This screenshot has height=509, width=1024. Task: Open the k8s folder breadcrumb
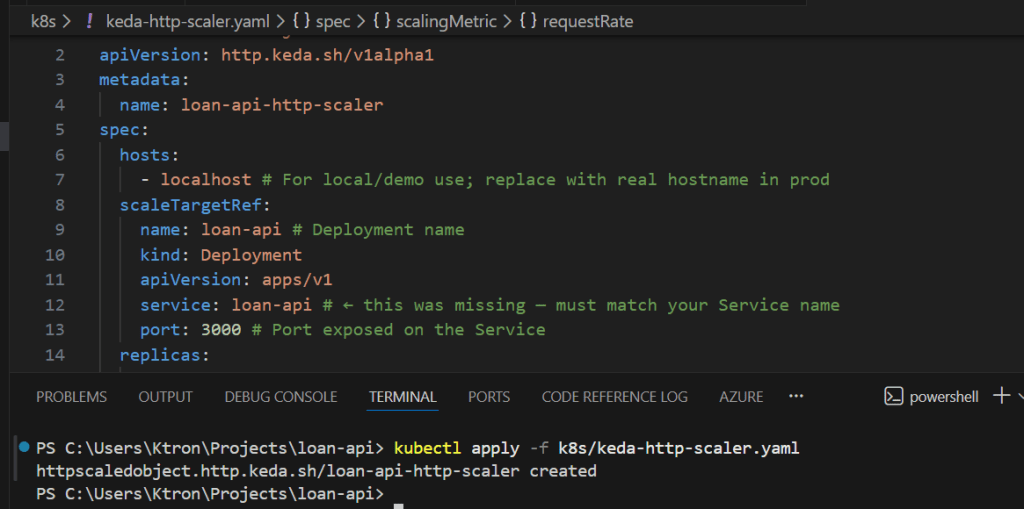click(x=44, y=21)
